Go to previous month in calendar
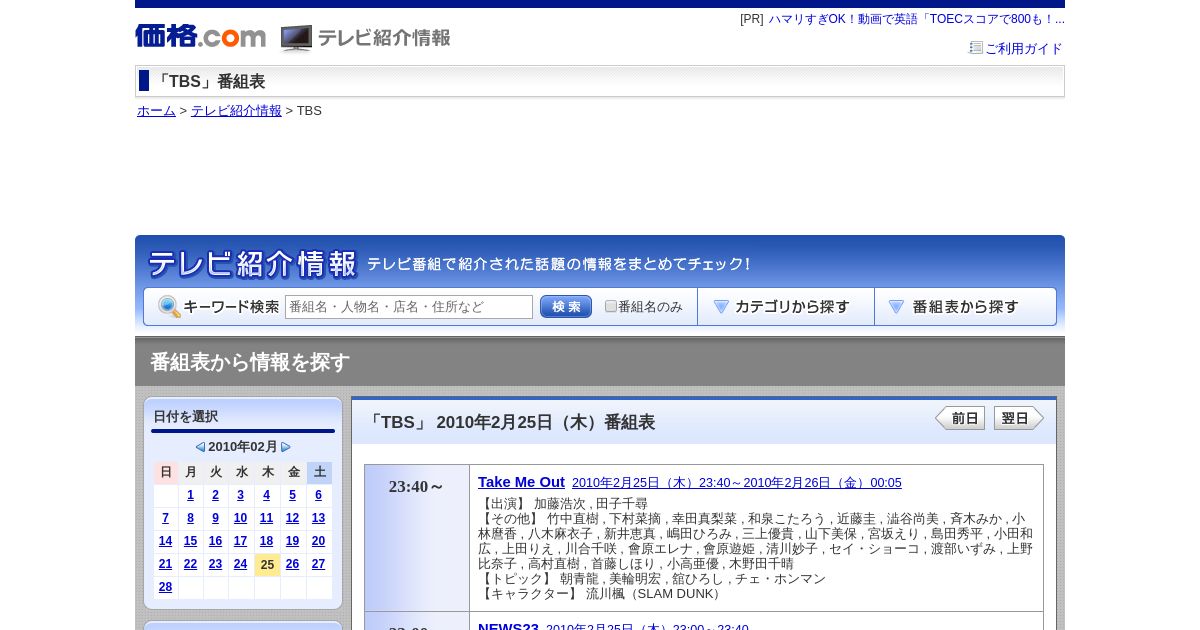 coord(200,447)
